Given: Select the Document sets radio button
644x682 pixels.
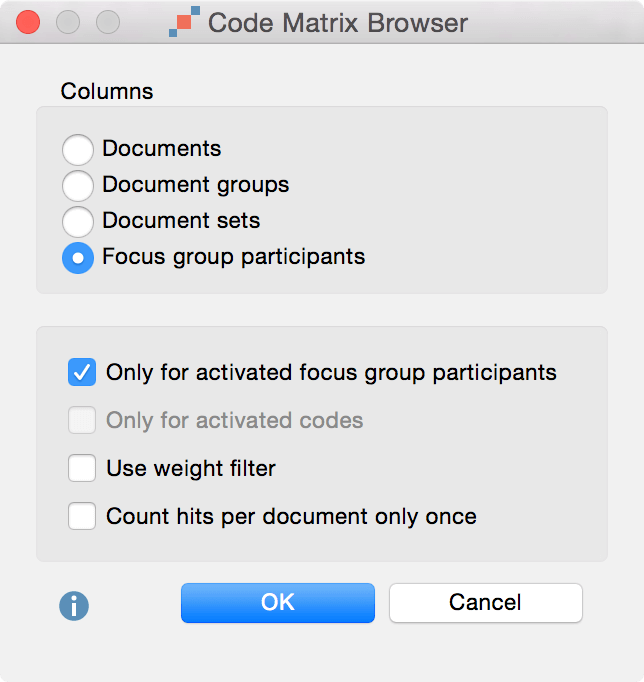Looking at the screenshot, I should tap(78, 221).
